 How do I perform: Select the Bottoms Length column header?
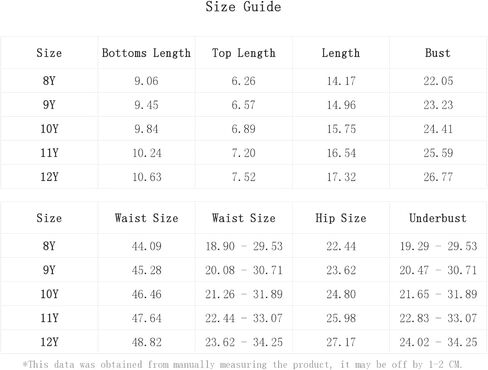pos(146,53)
